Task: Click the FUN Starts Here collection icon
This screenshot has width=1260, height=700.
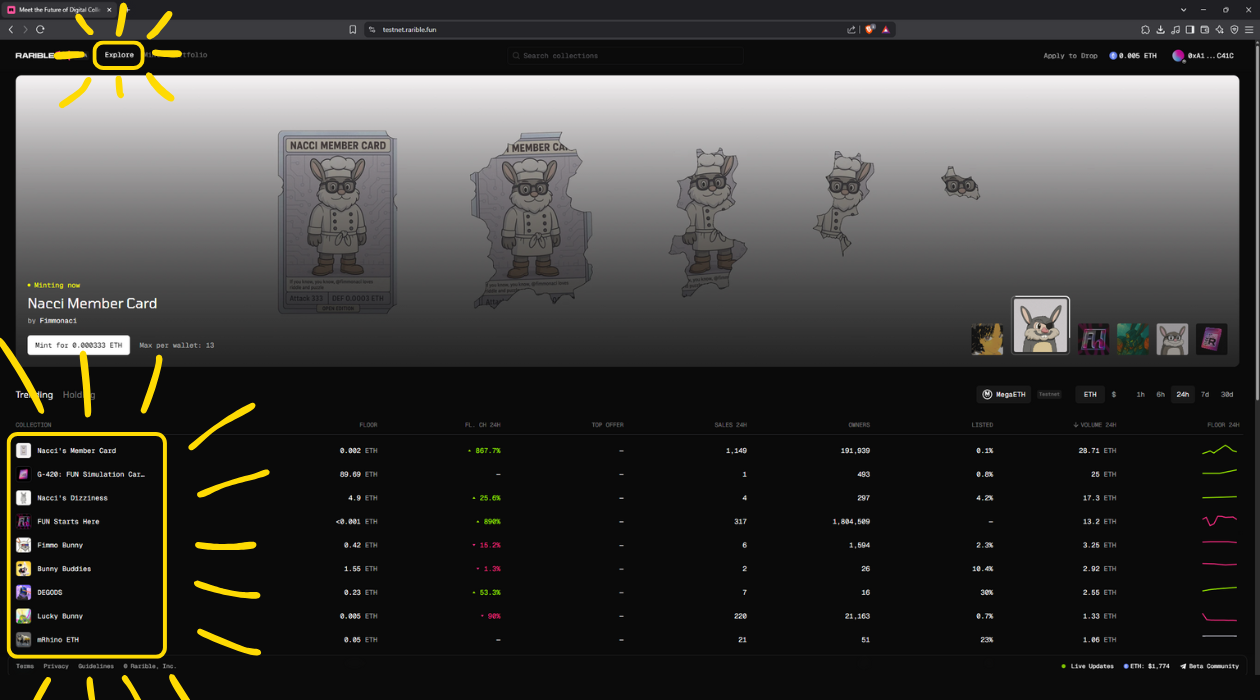Action: tap(24, 522)
